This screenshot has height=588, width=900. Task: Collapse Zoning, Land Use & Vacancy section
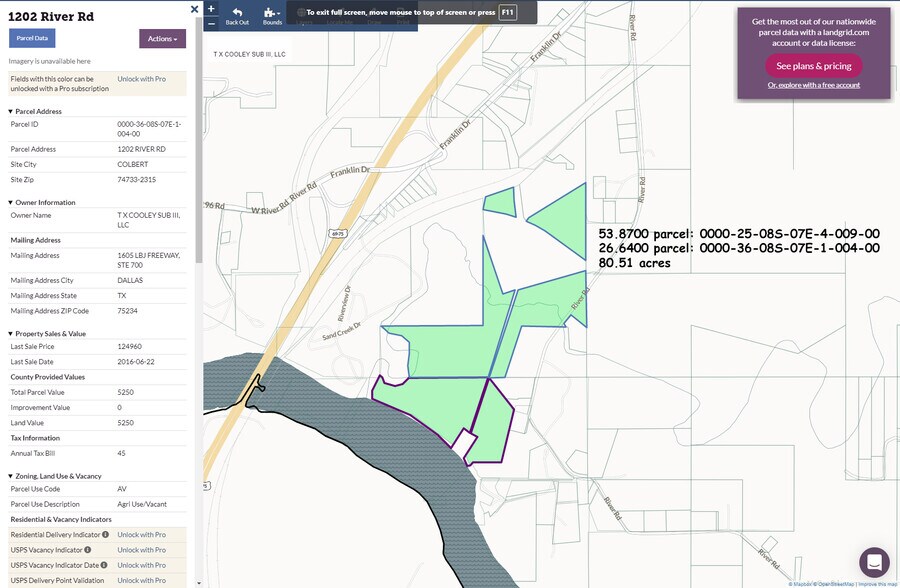[x=11, y=476]
